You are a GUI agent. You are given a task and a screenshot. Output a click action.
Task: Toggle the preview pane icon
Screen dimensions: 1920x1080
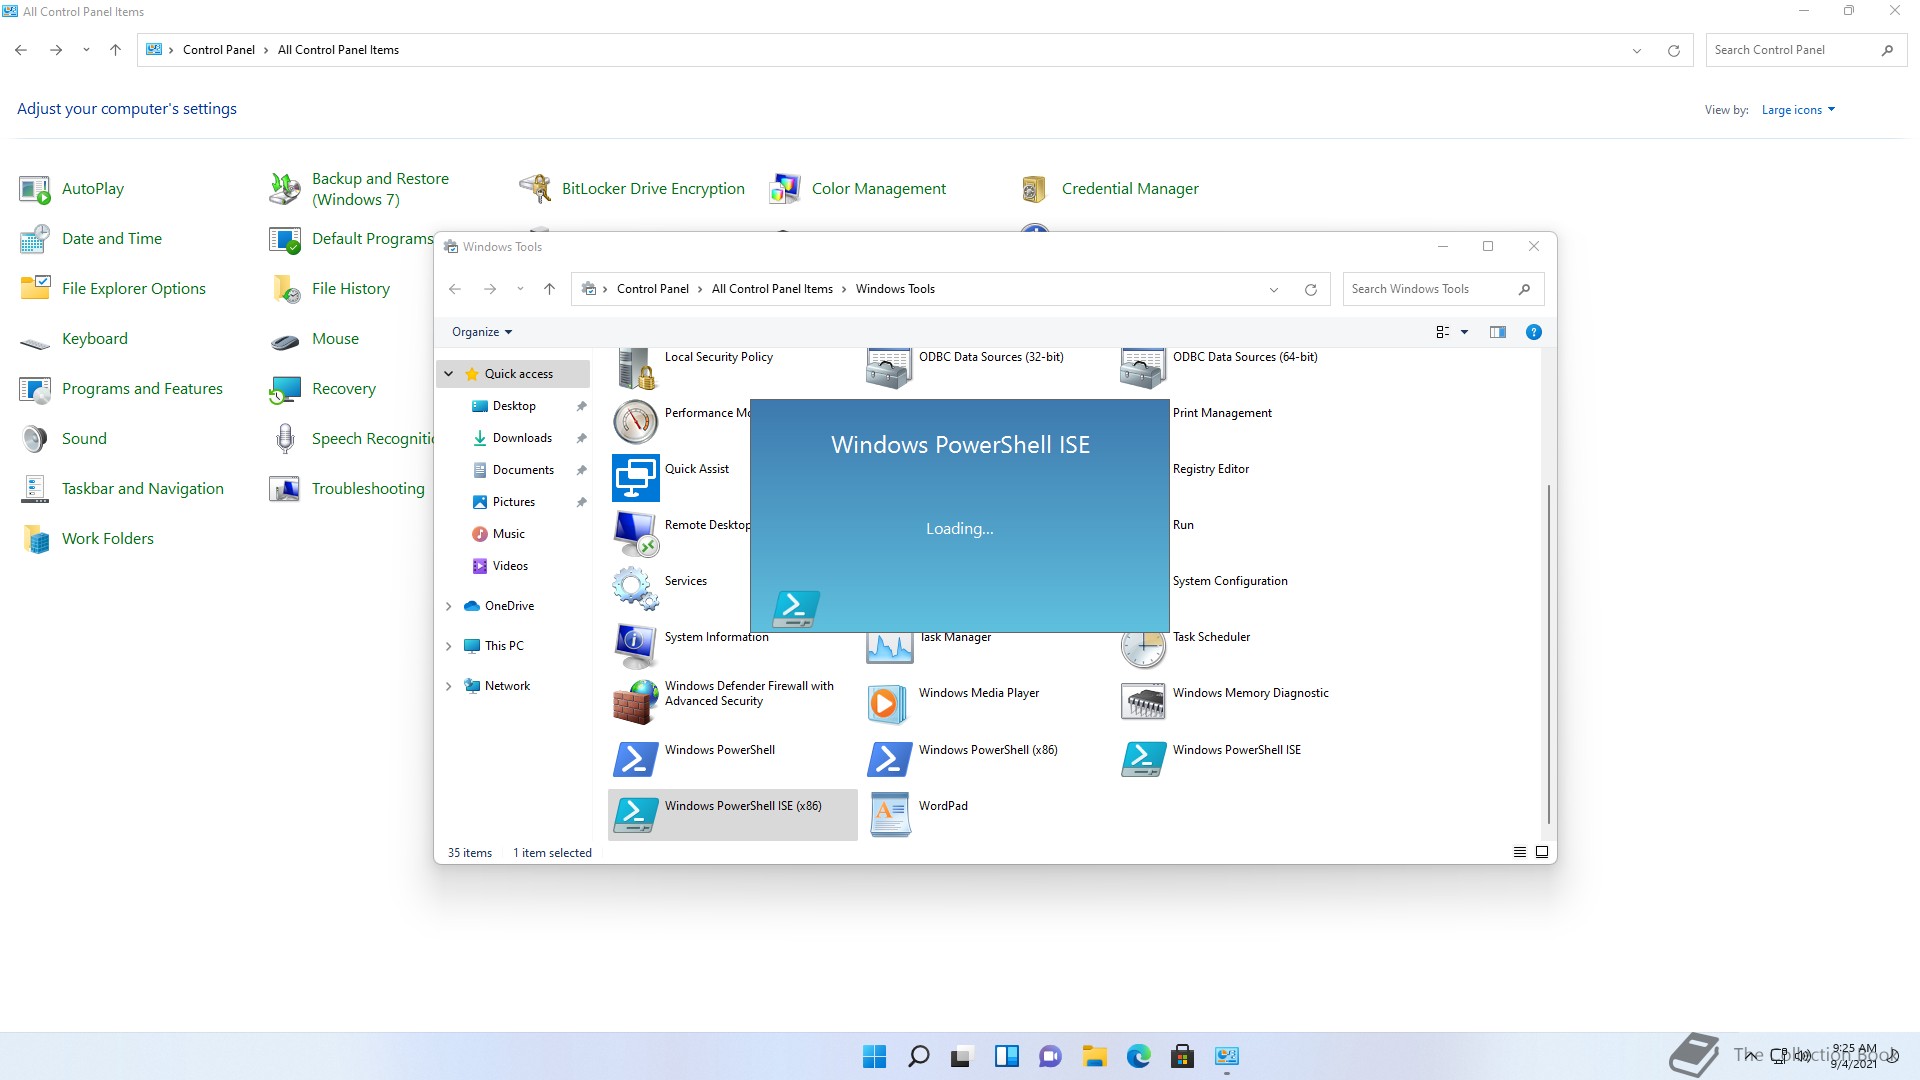[1497, 332]
